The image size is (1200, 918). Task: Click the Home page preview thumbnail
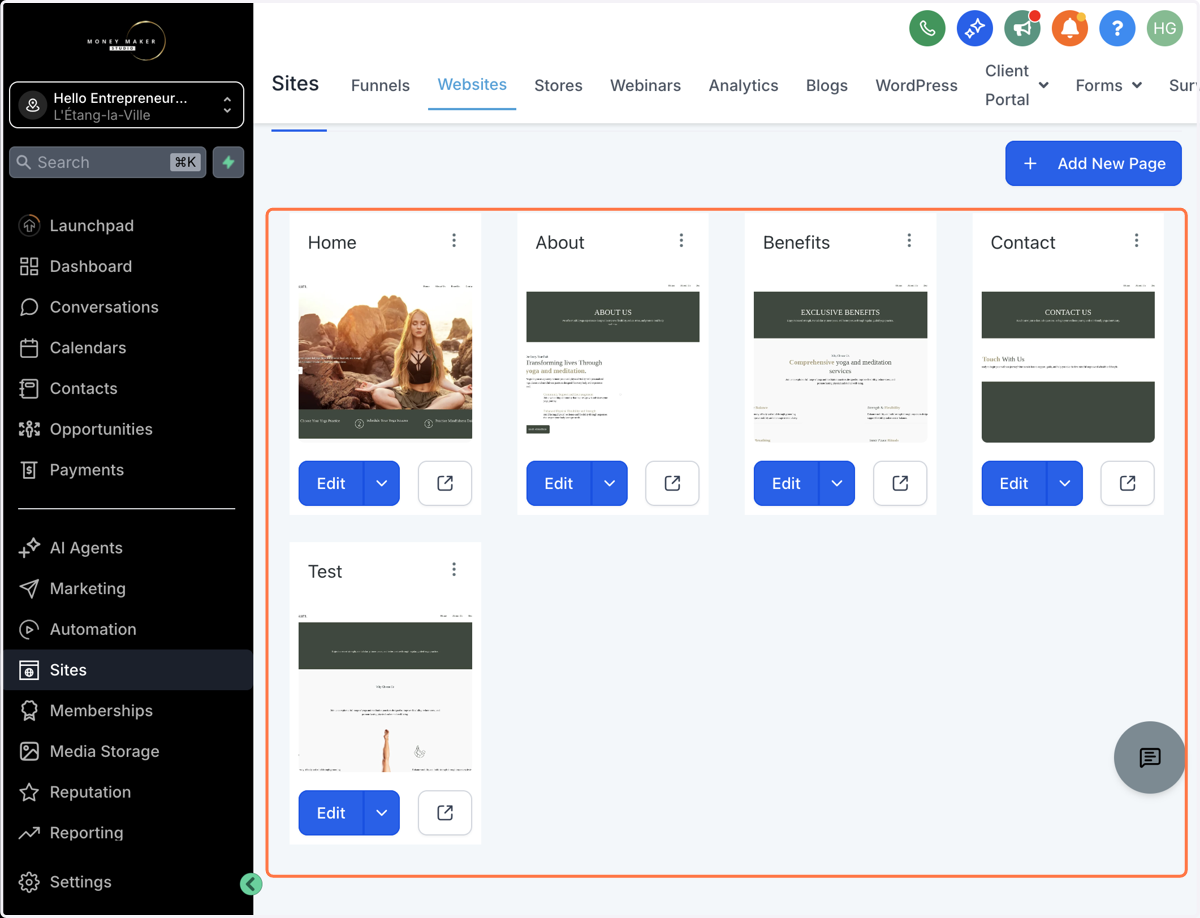385,360
